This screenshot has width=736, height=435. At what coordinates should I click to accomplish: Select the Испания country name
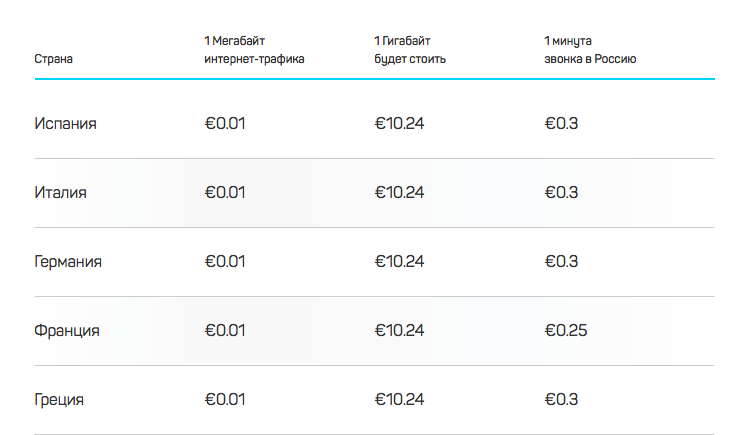tap(65, 124)
